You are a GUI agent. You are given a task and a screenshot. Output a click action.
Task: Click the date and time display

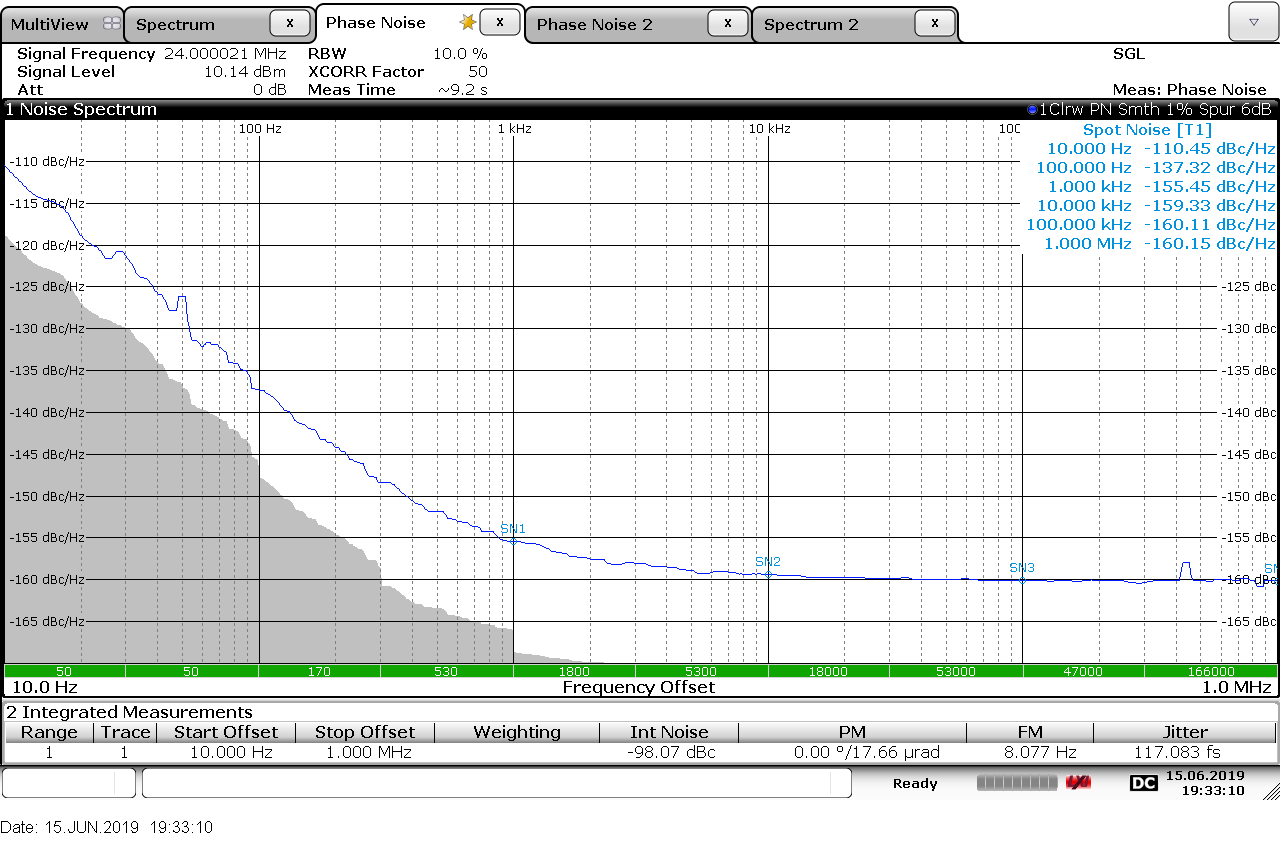(x=1205, y=783)
